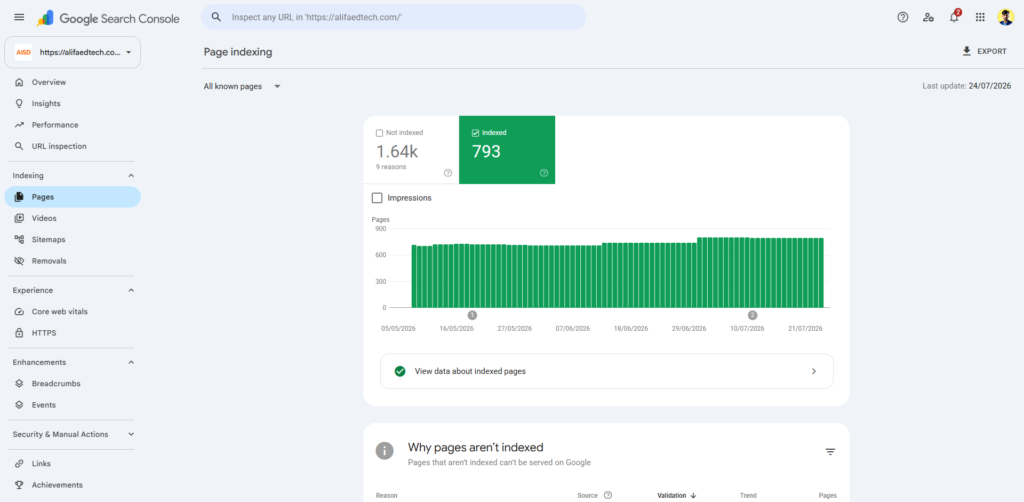Click the Links icon in the sidebar
1024x502 pixels.
[19, 463]
